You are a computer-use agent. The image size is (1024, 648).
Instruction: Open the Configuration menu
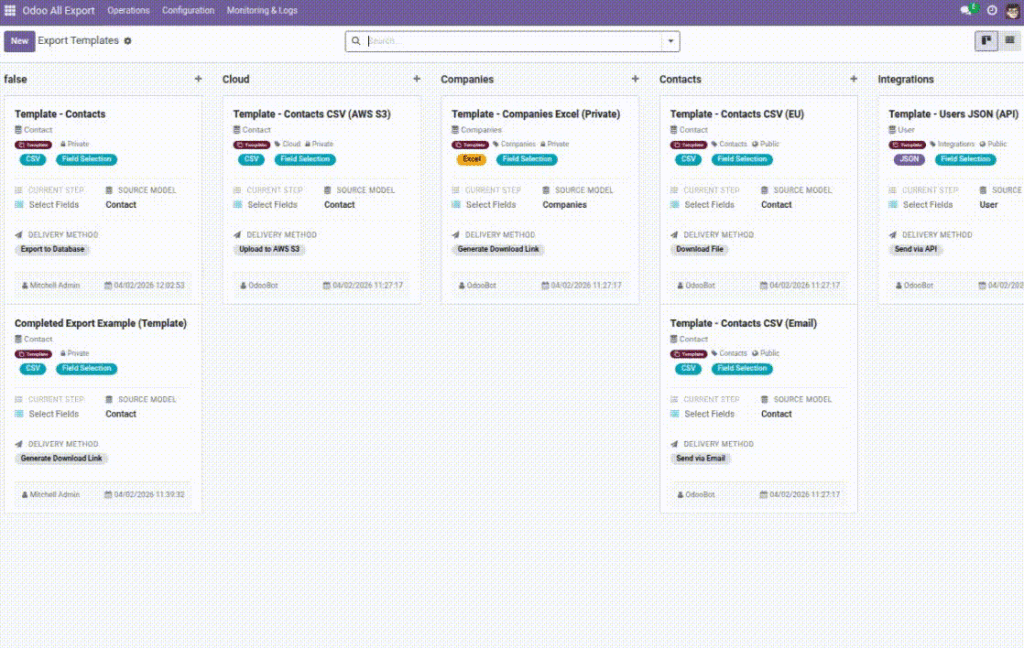pos(188,10)
